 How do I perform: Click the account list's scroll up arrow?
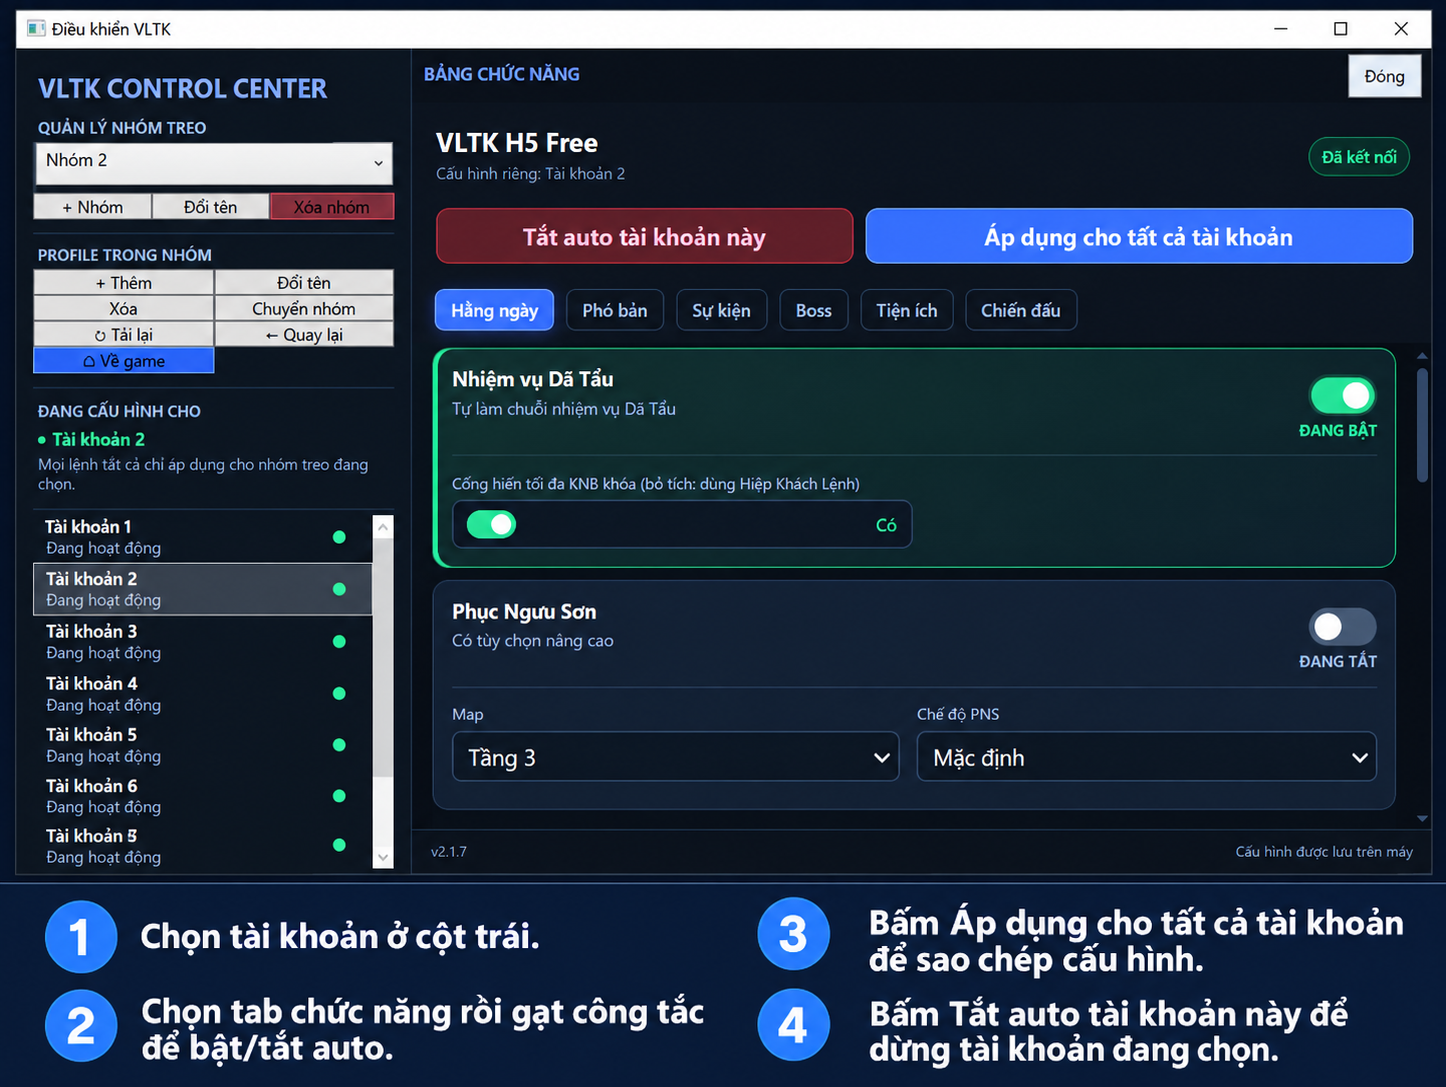click(x=383, y=526)
